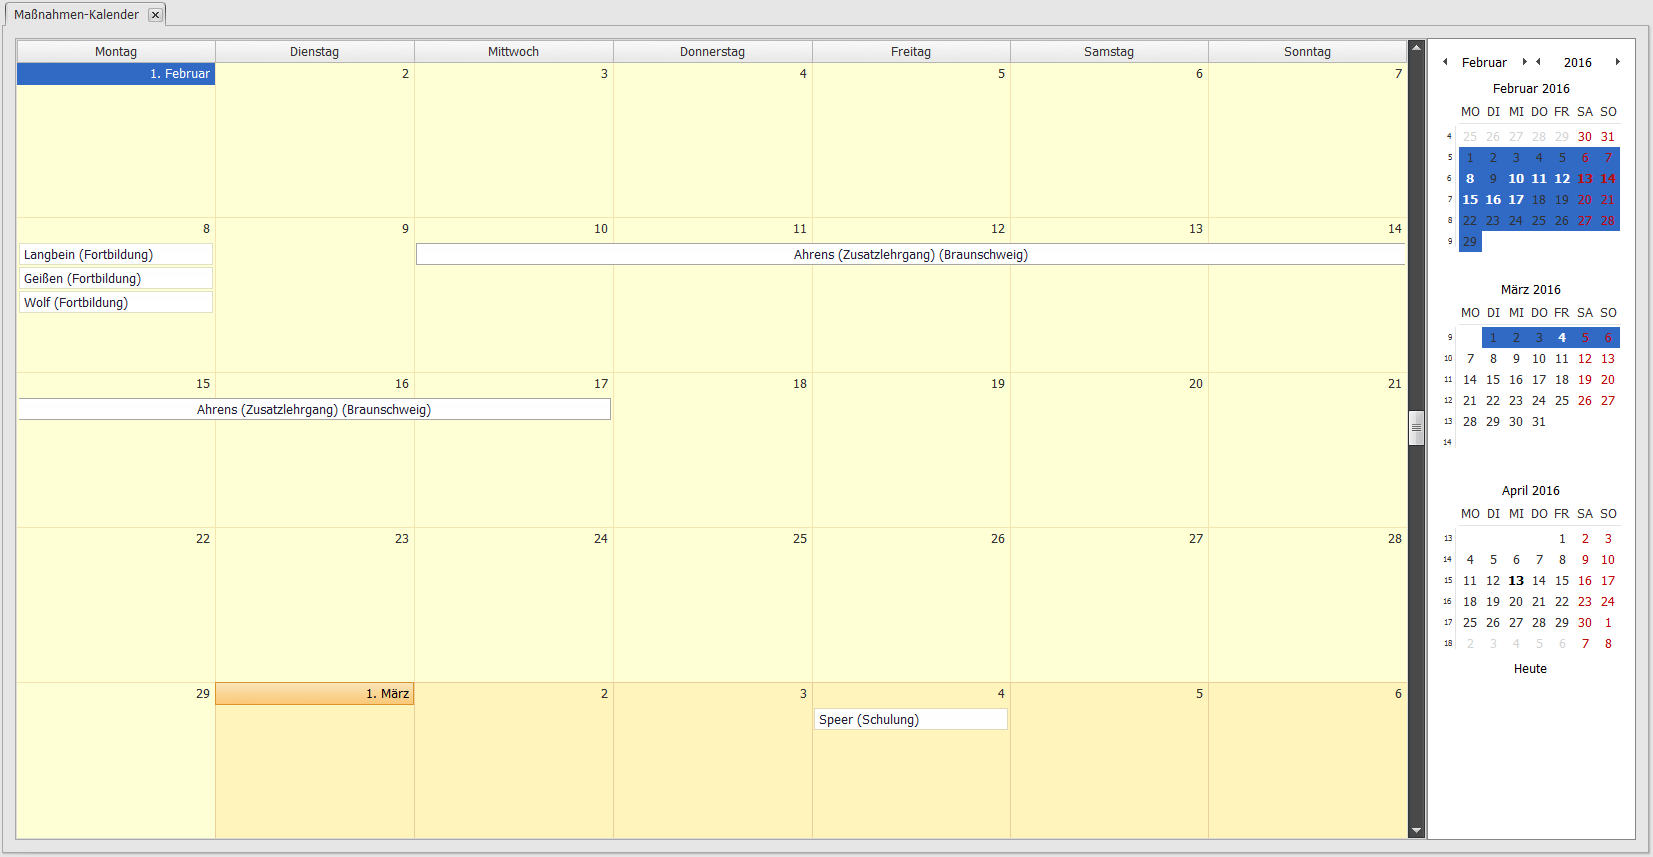Open the Geißen (Fortbildung) event

tap(116, 279)
